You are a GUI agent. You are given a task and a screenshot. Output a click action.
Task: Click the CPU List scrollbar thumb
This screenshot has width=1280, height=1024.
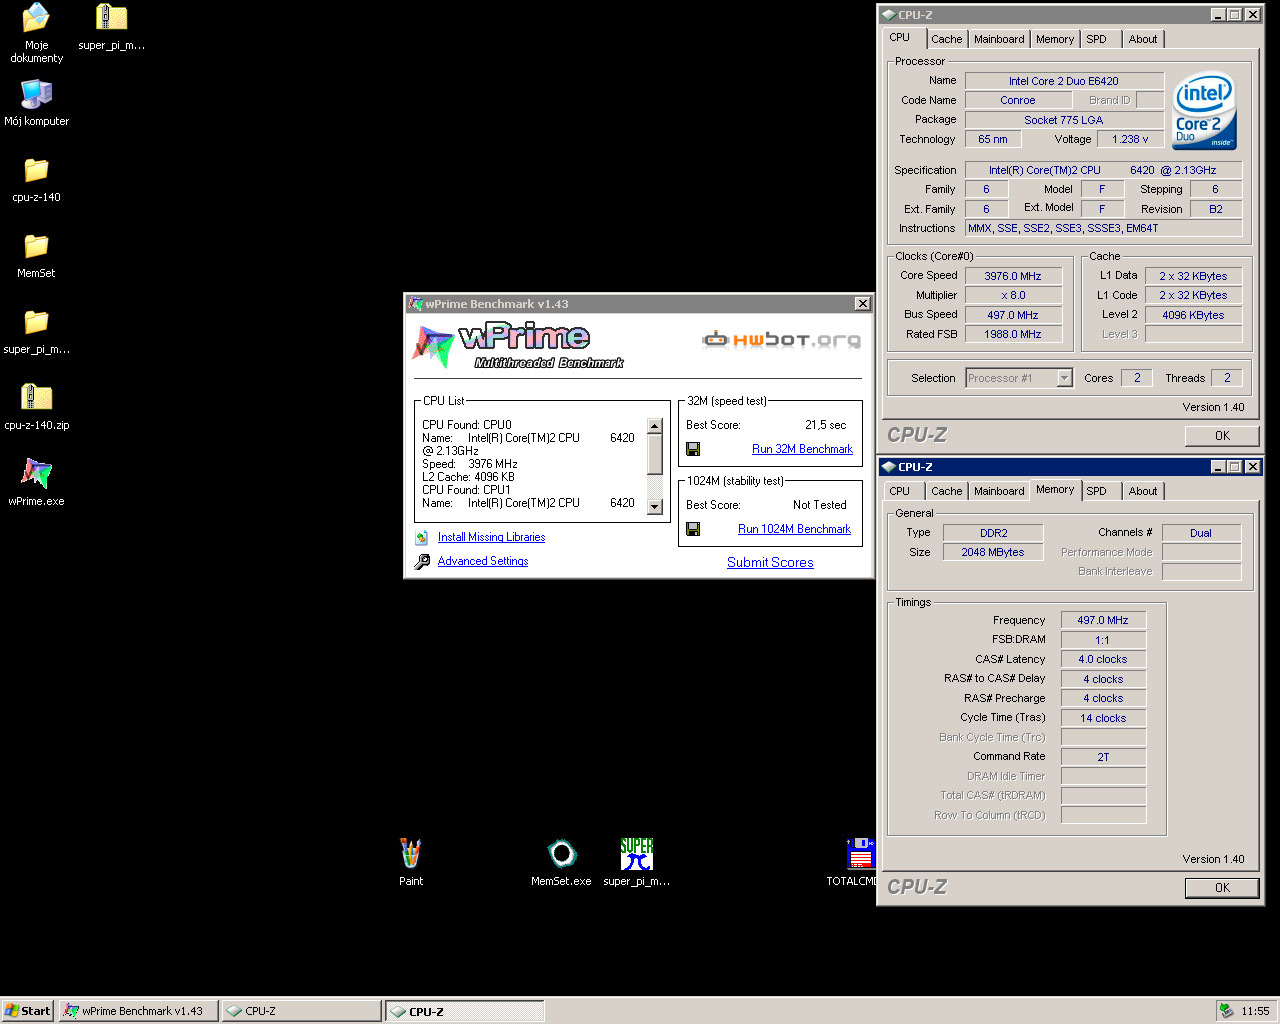tap(655, 454)
